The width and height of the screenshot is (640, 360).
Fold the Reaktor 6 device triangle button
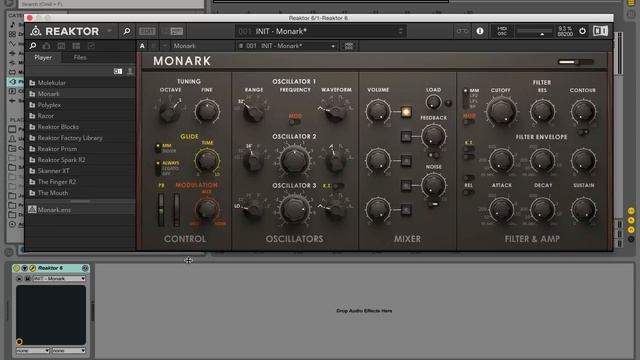click(x=24, y=268)
